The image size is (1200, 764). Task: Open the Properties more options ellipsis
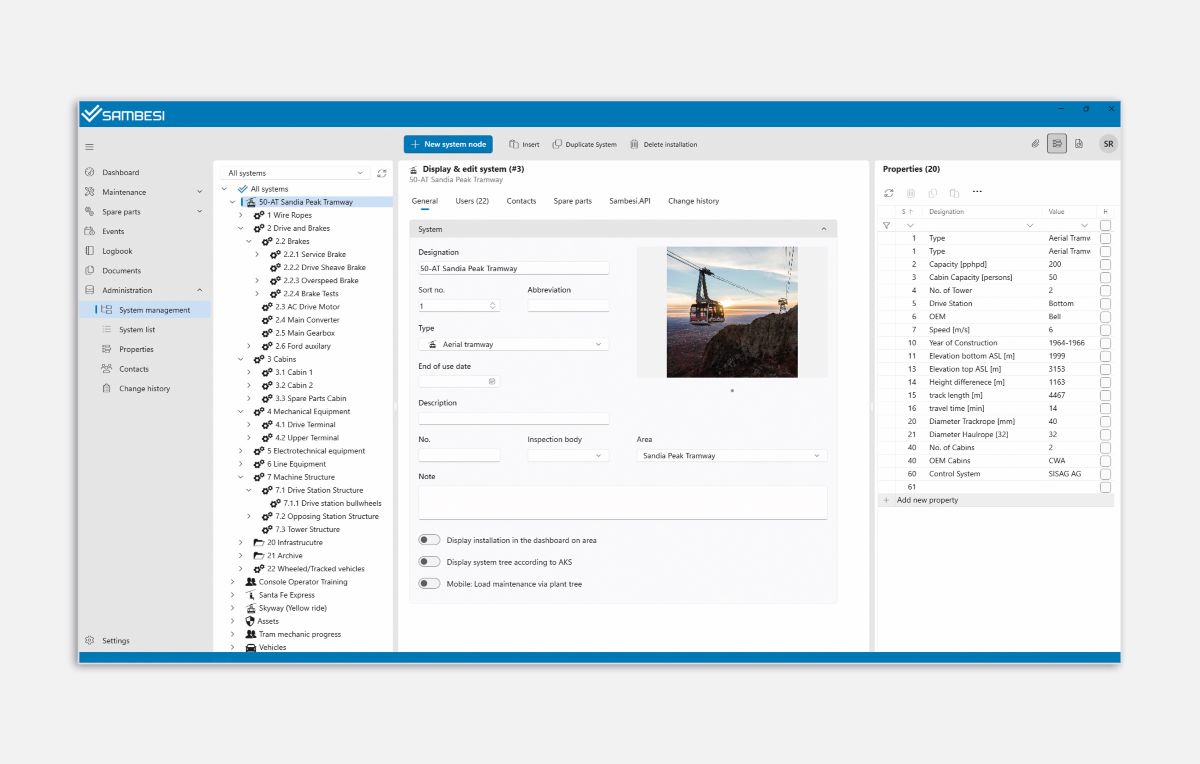pyautogui.click(x=977, y=192)
